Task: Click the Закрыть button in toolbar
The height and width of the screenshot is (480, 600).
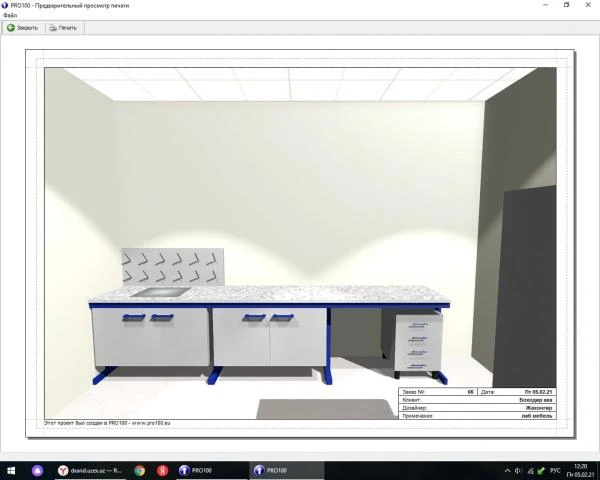Action: point(23,28)
